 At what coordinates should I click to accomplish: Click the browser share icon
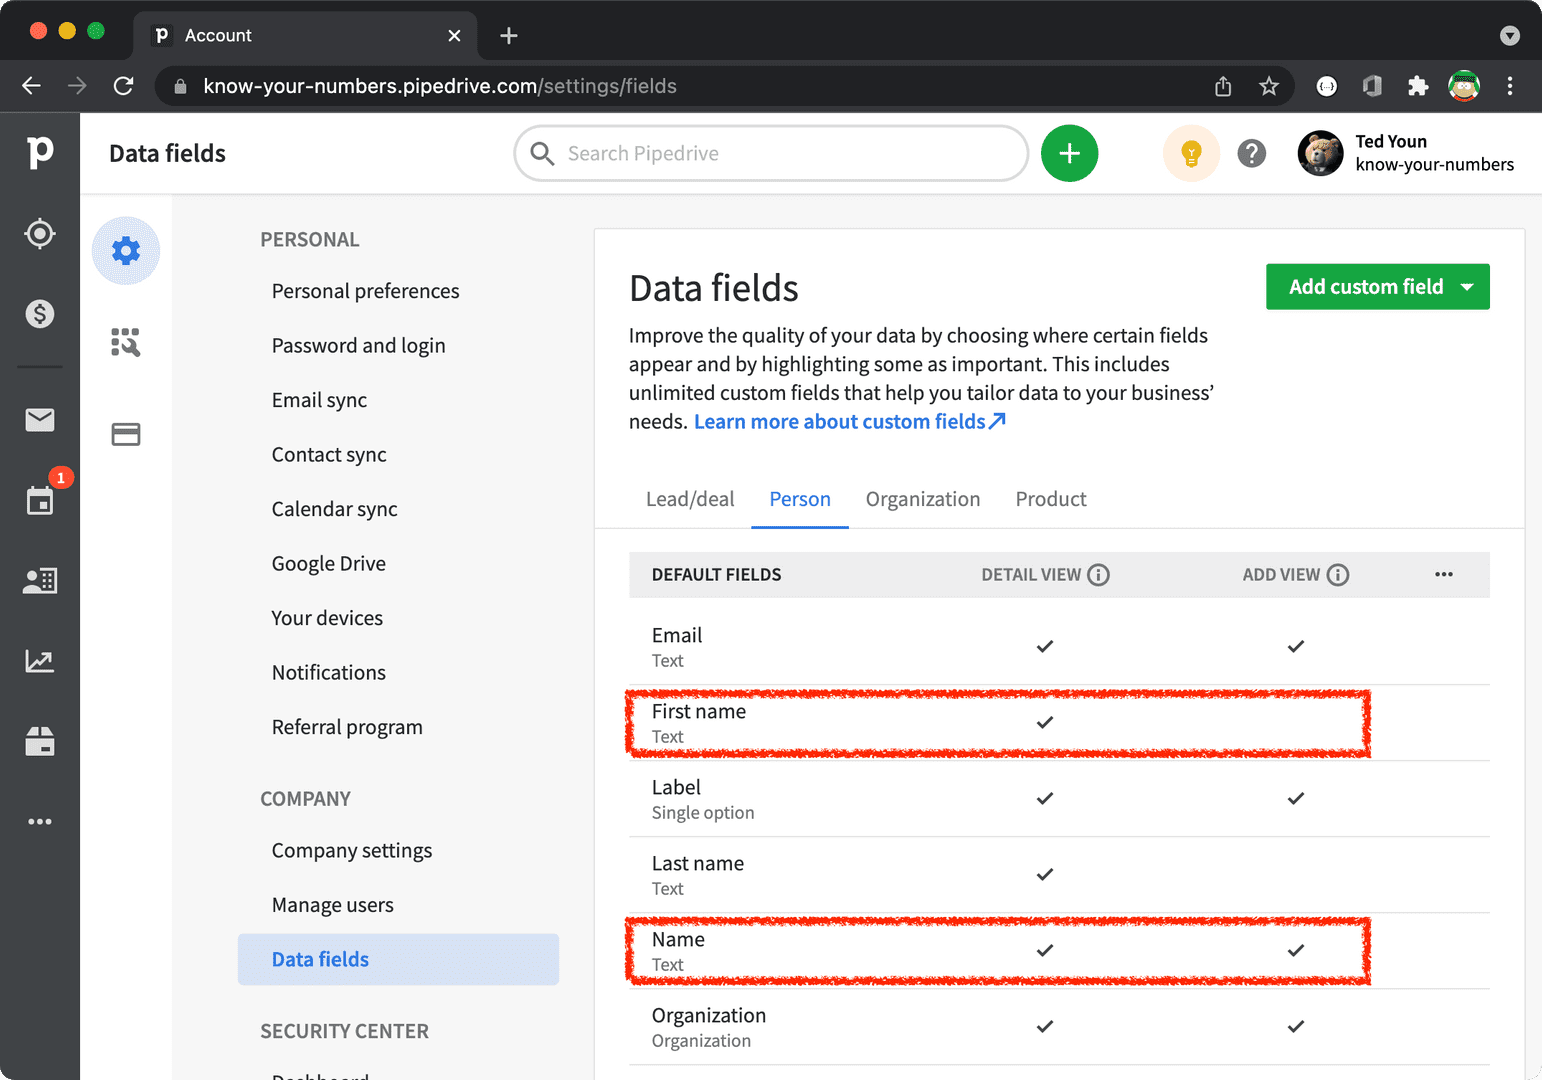(1223, 86)
